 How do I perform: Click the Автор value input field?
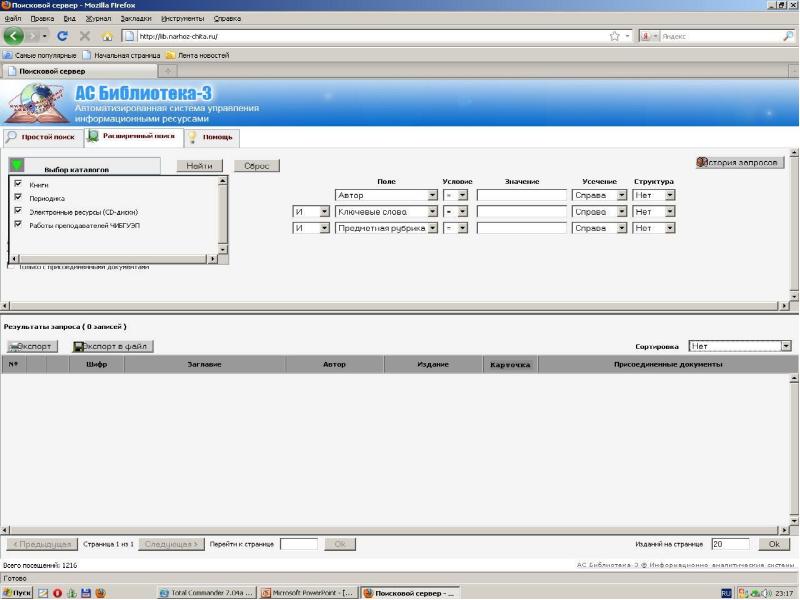coord(521,195)
